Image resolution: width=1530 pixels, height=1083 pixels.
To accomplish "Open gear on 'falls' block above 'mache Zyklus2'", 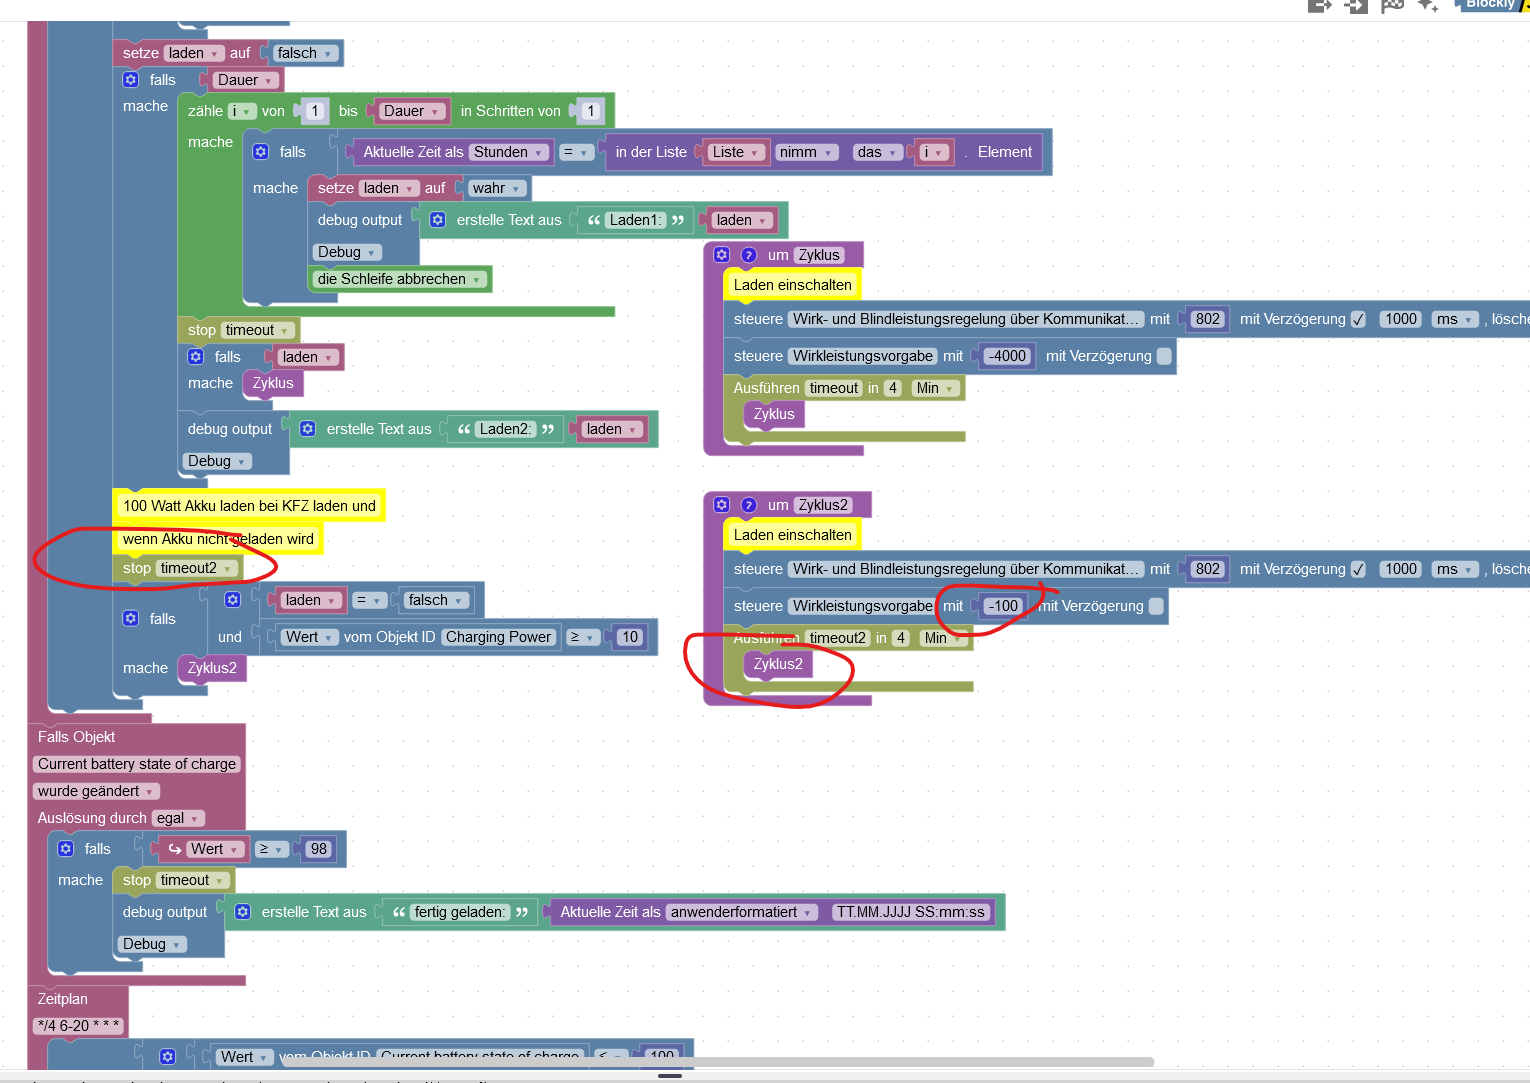I will 131,619.
